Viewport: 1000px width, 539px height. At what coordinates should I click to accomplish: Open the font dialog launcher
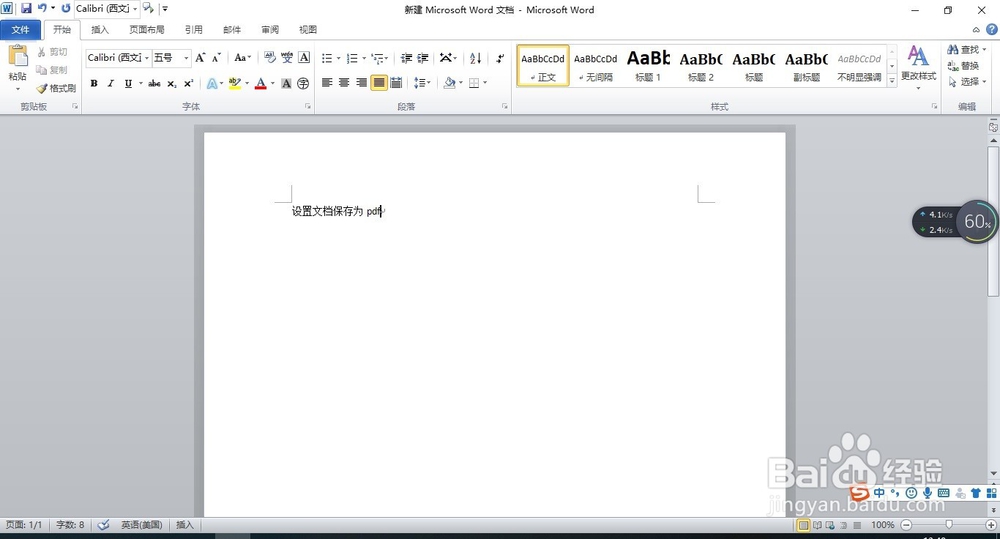[308, 107]
